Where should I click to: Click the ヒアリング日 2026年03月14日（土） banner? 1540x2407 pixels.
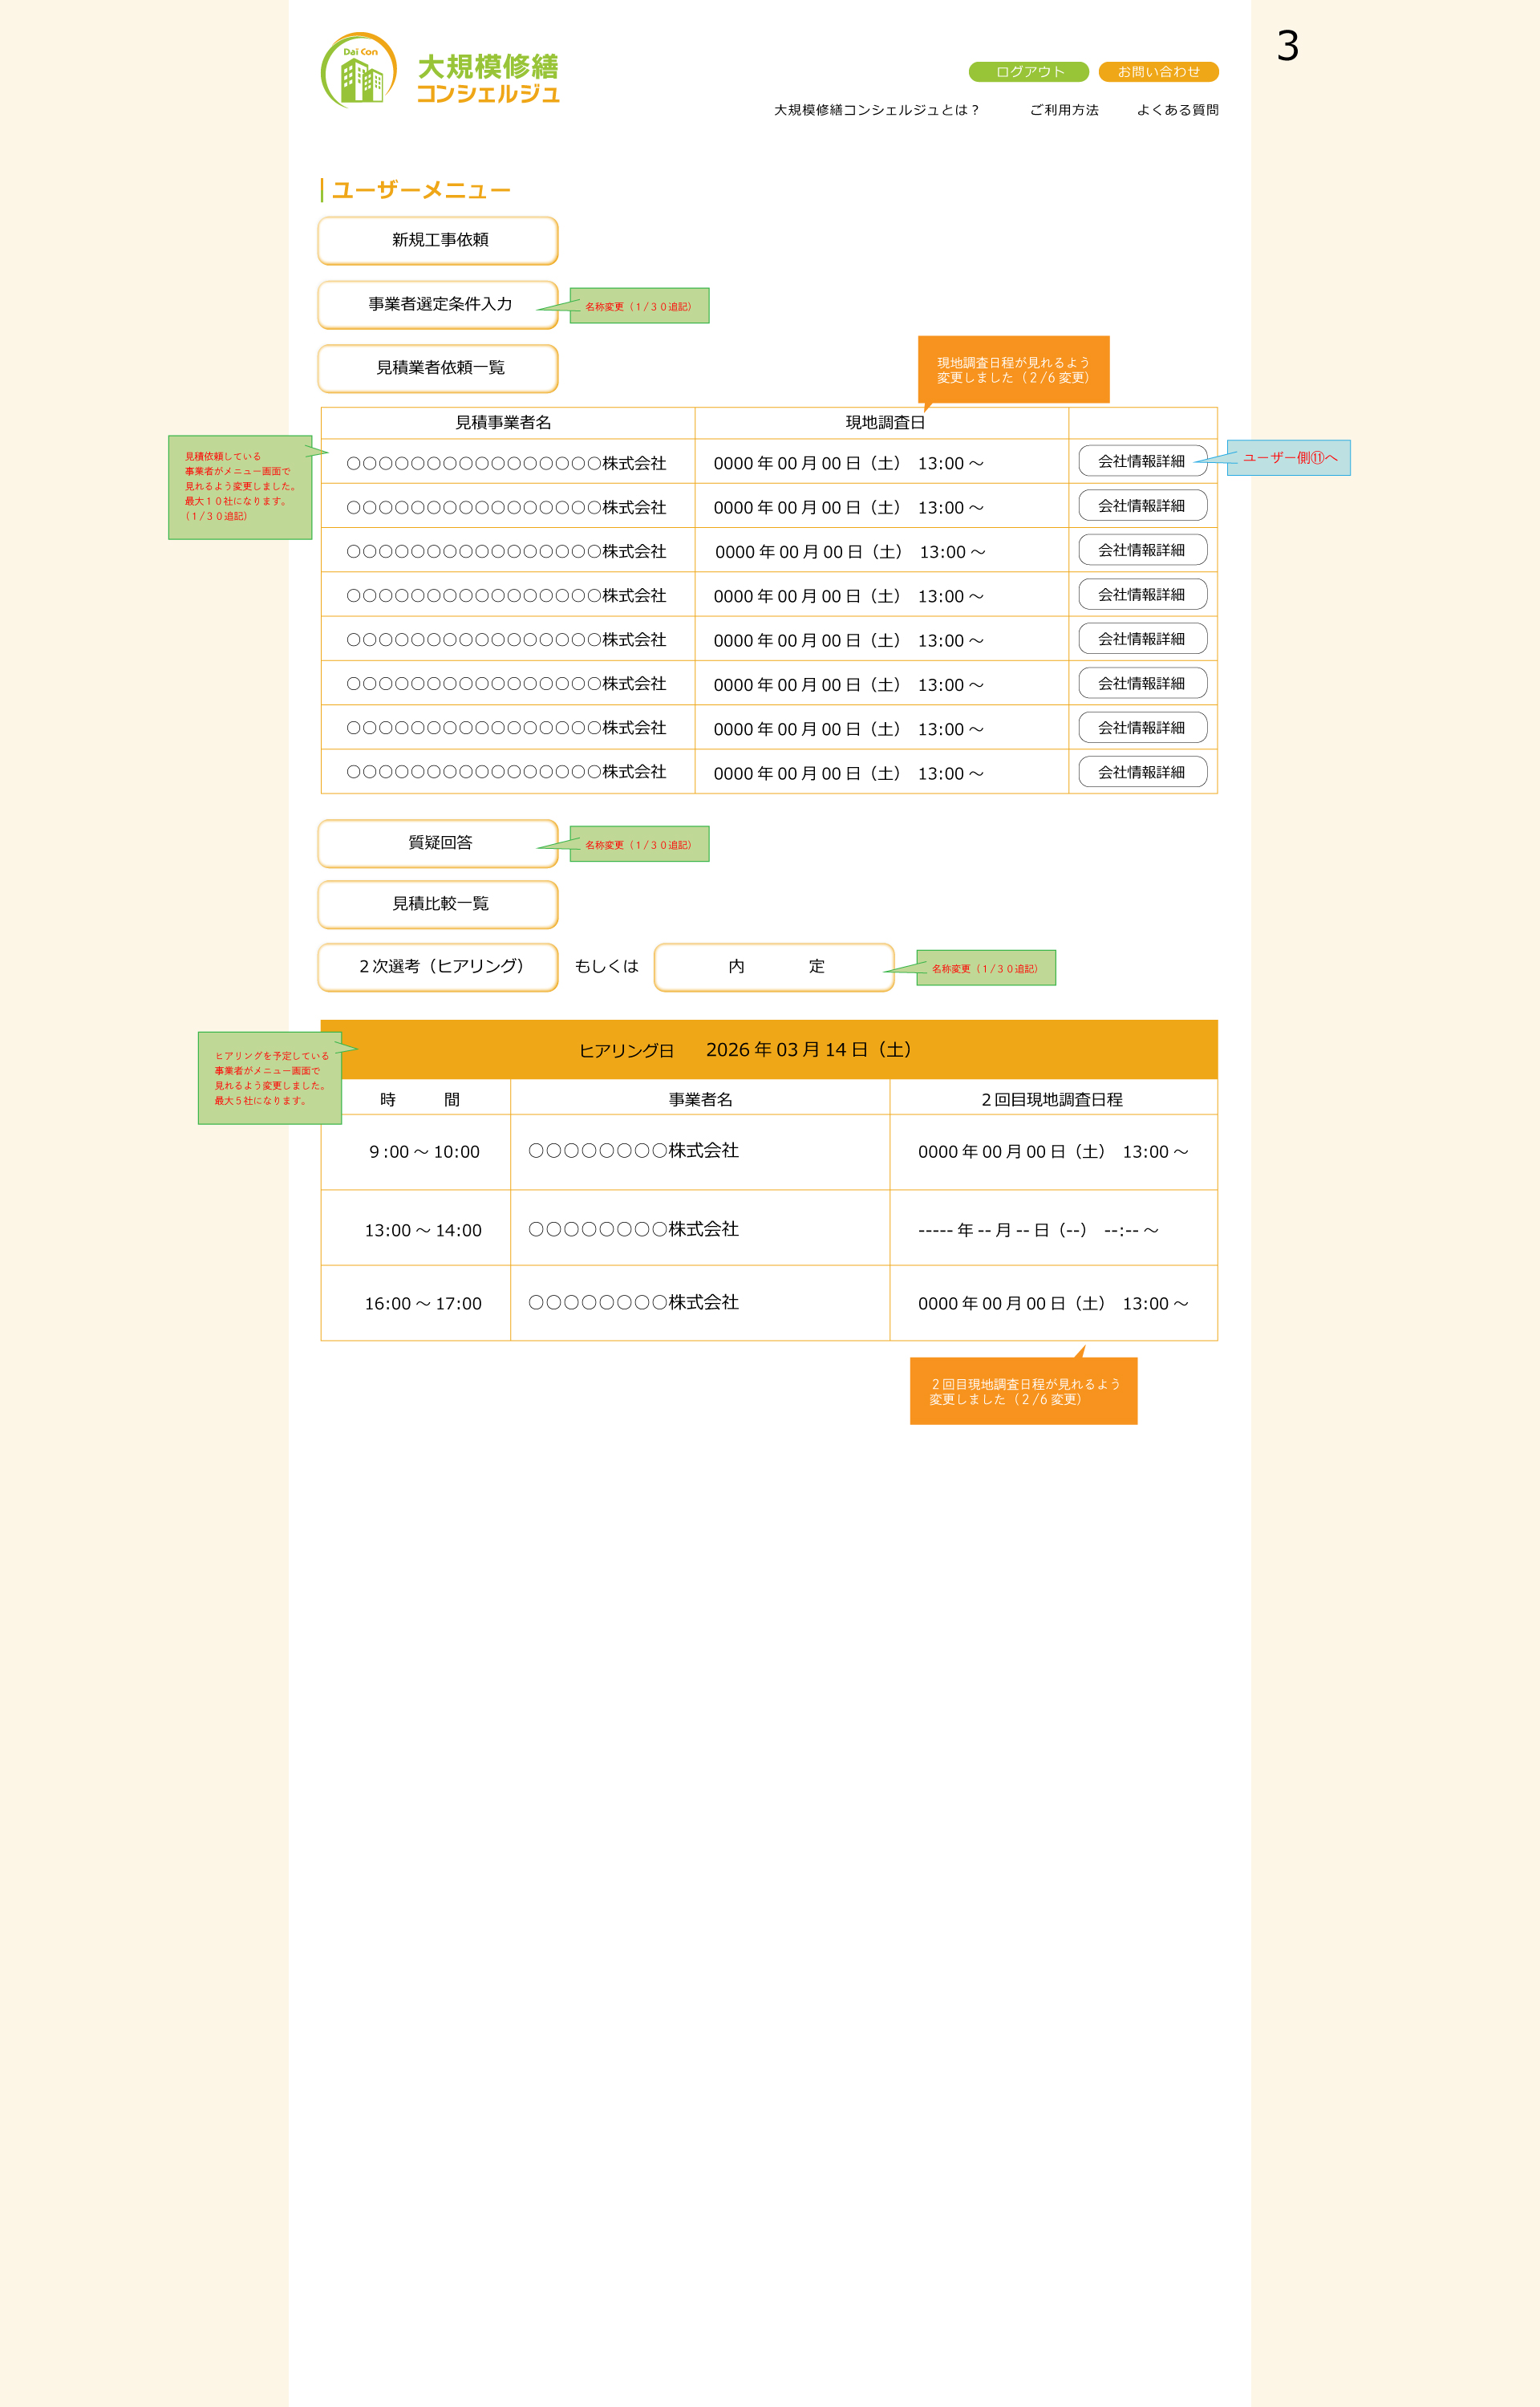pos(769,1050)
